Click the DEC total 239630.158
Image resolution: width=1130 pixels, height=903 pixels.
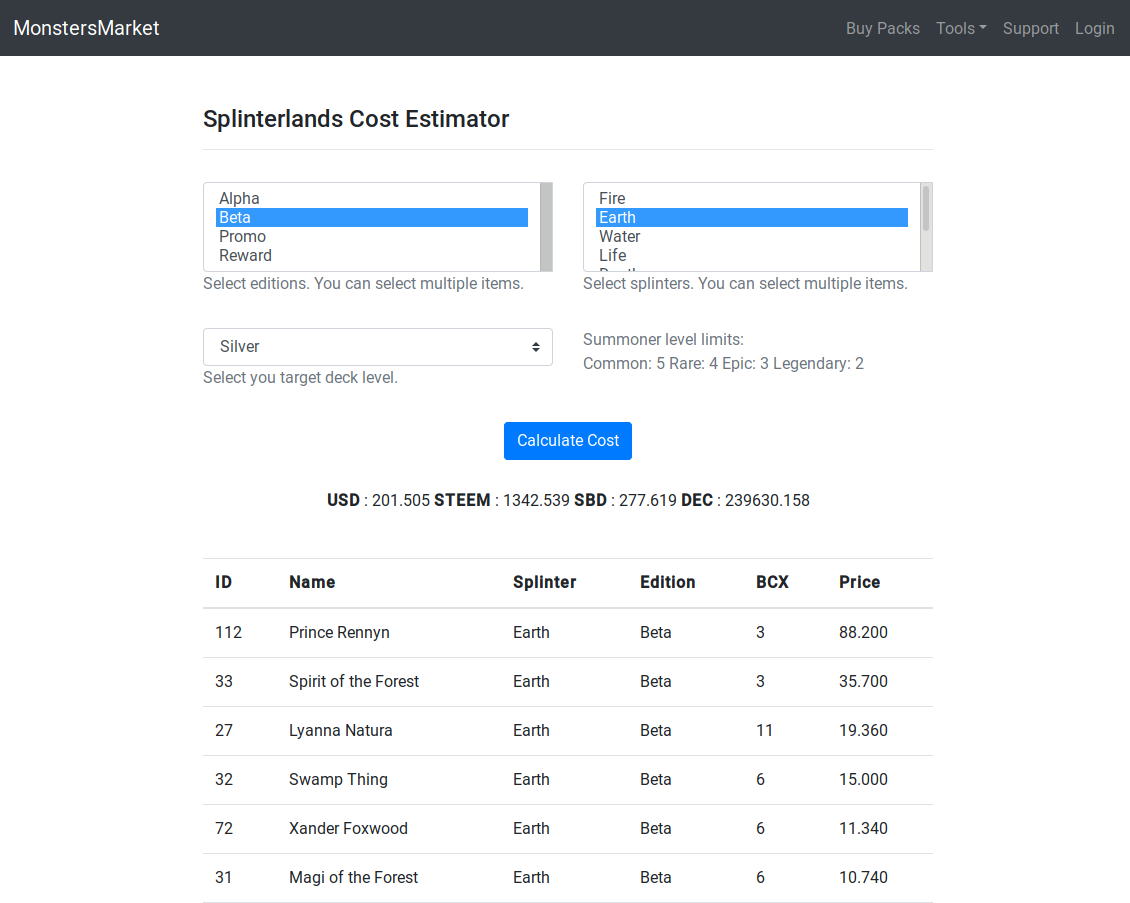coord(767,500)
